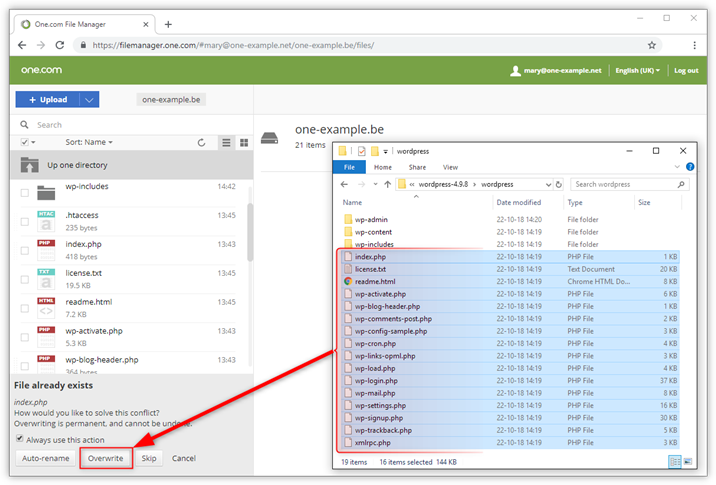Reload the browser page
Image resolution: width=716 pixels, height=485 pixels.
point(59,45)
